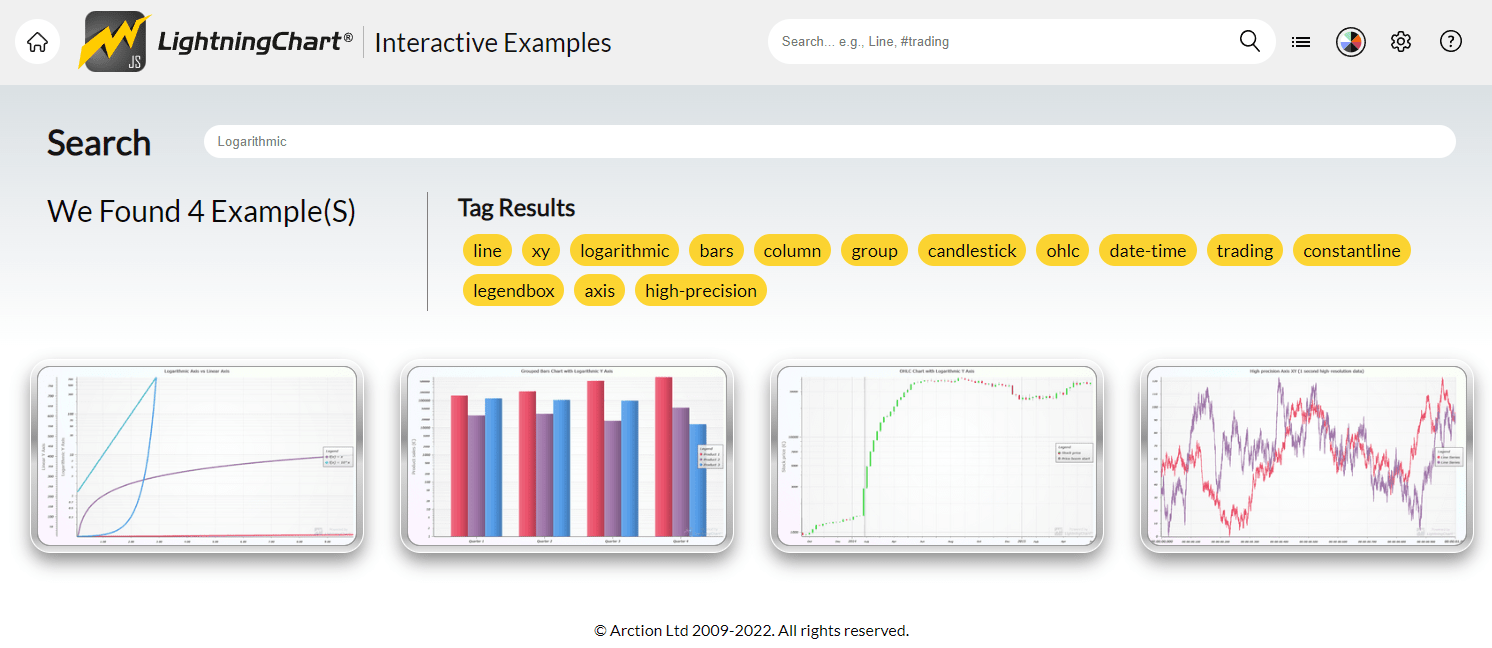The height and width of the screenshot is (648, 1492).
Task: Select the 'constantline' tag chip
Action: 1351,250
